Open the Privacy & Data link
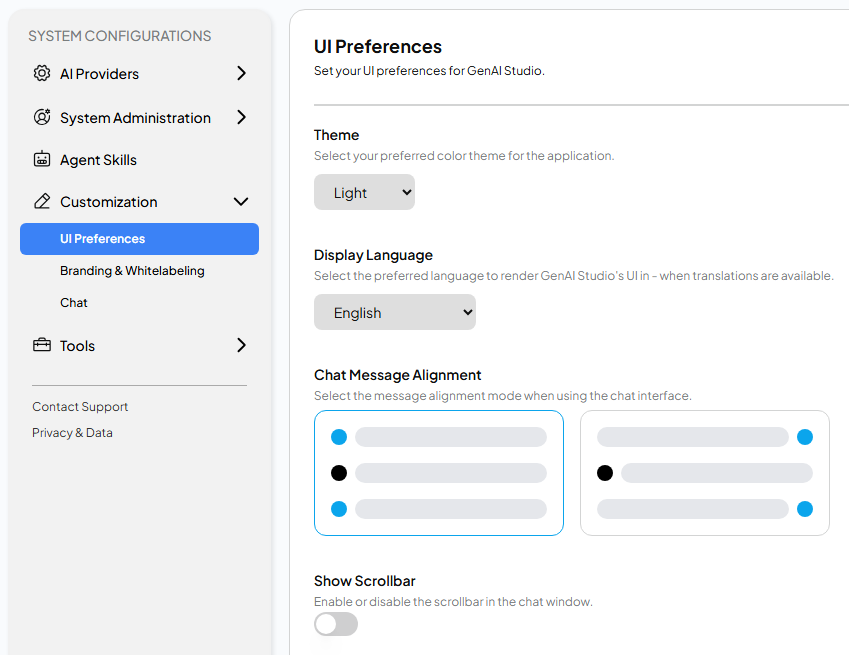The image size is (849, 655). click(x=72, y=433)
